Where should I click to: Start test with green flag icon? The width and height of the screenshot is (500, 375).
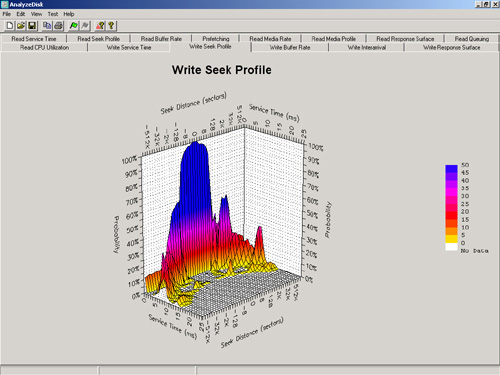pos(74,26)
